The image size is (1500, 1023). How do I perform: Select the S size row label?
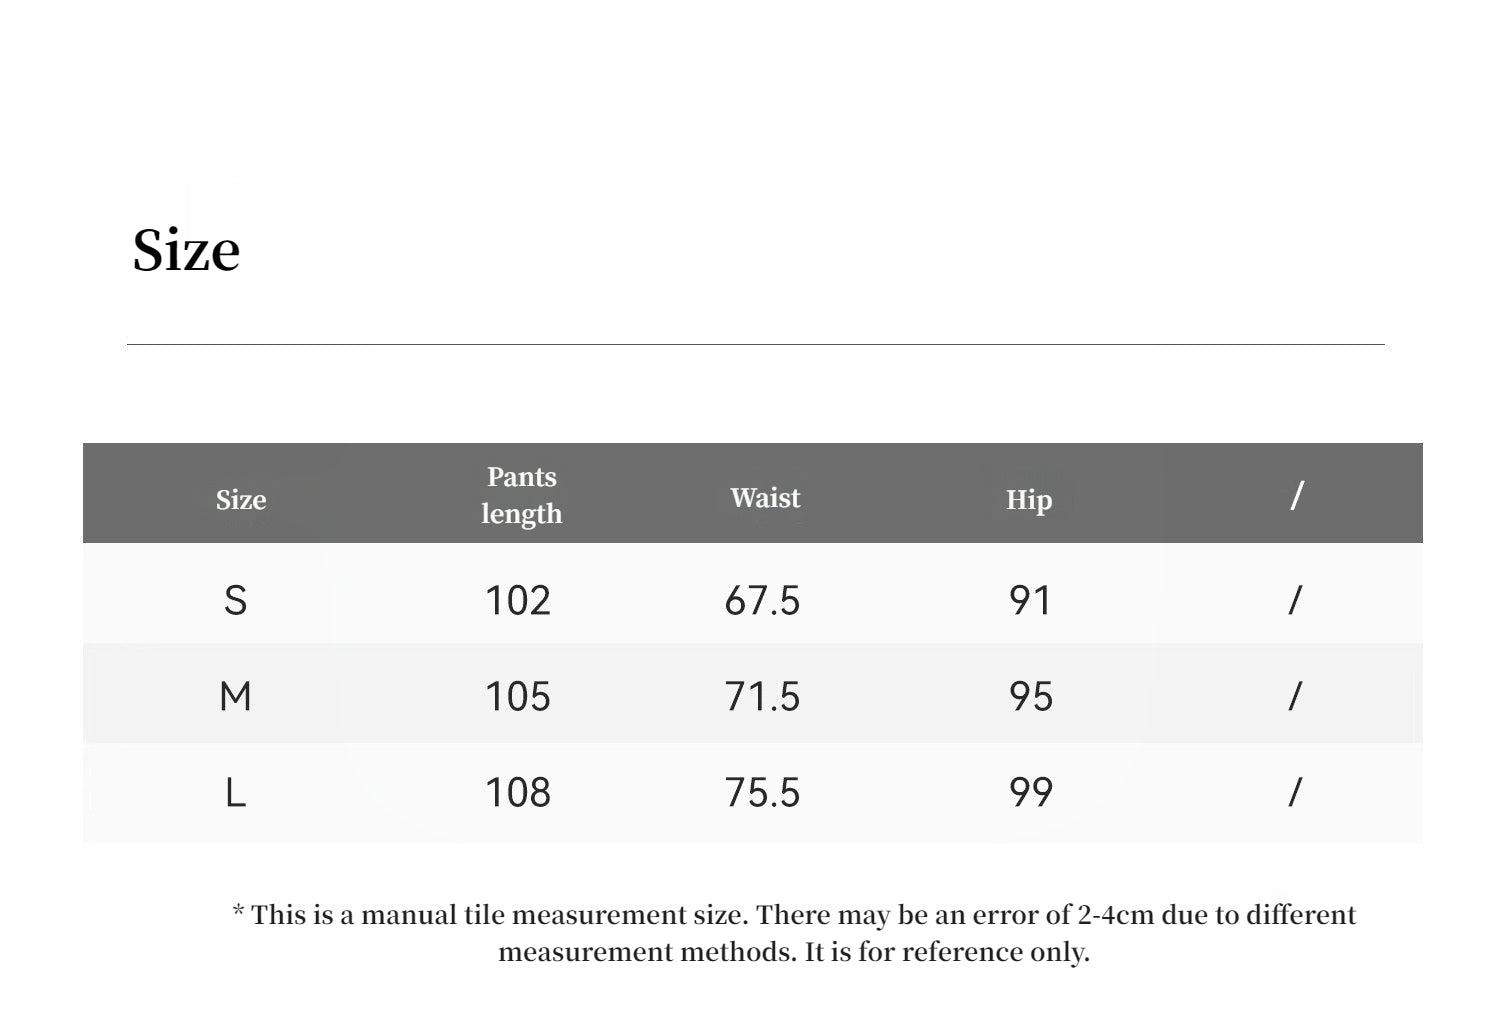[x=235, y=601]
